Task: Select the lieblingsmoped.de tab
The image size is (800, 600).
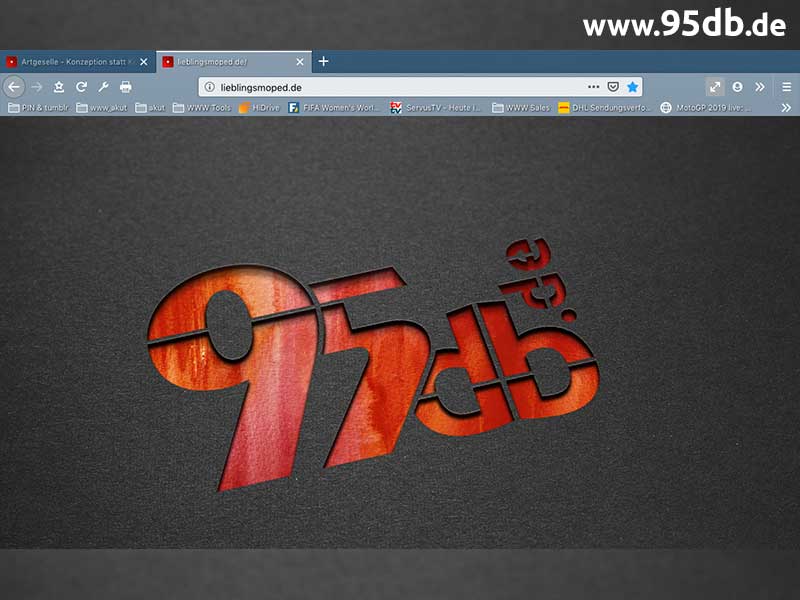Action: [234, 62]
